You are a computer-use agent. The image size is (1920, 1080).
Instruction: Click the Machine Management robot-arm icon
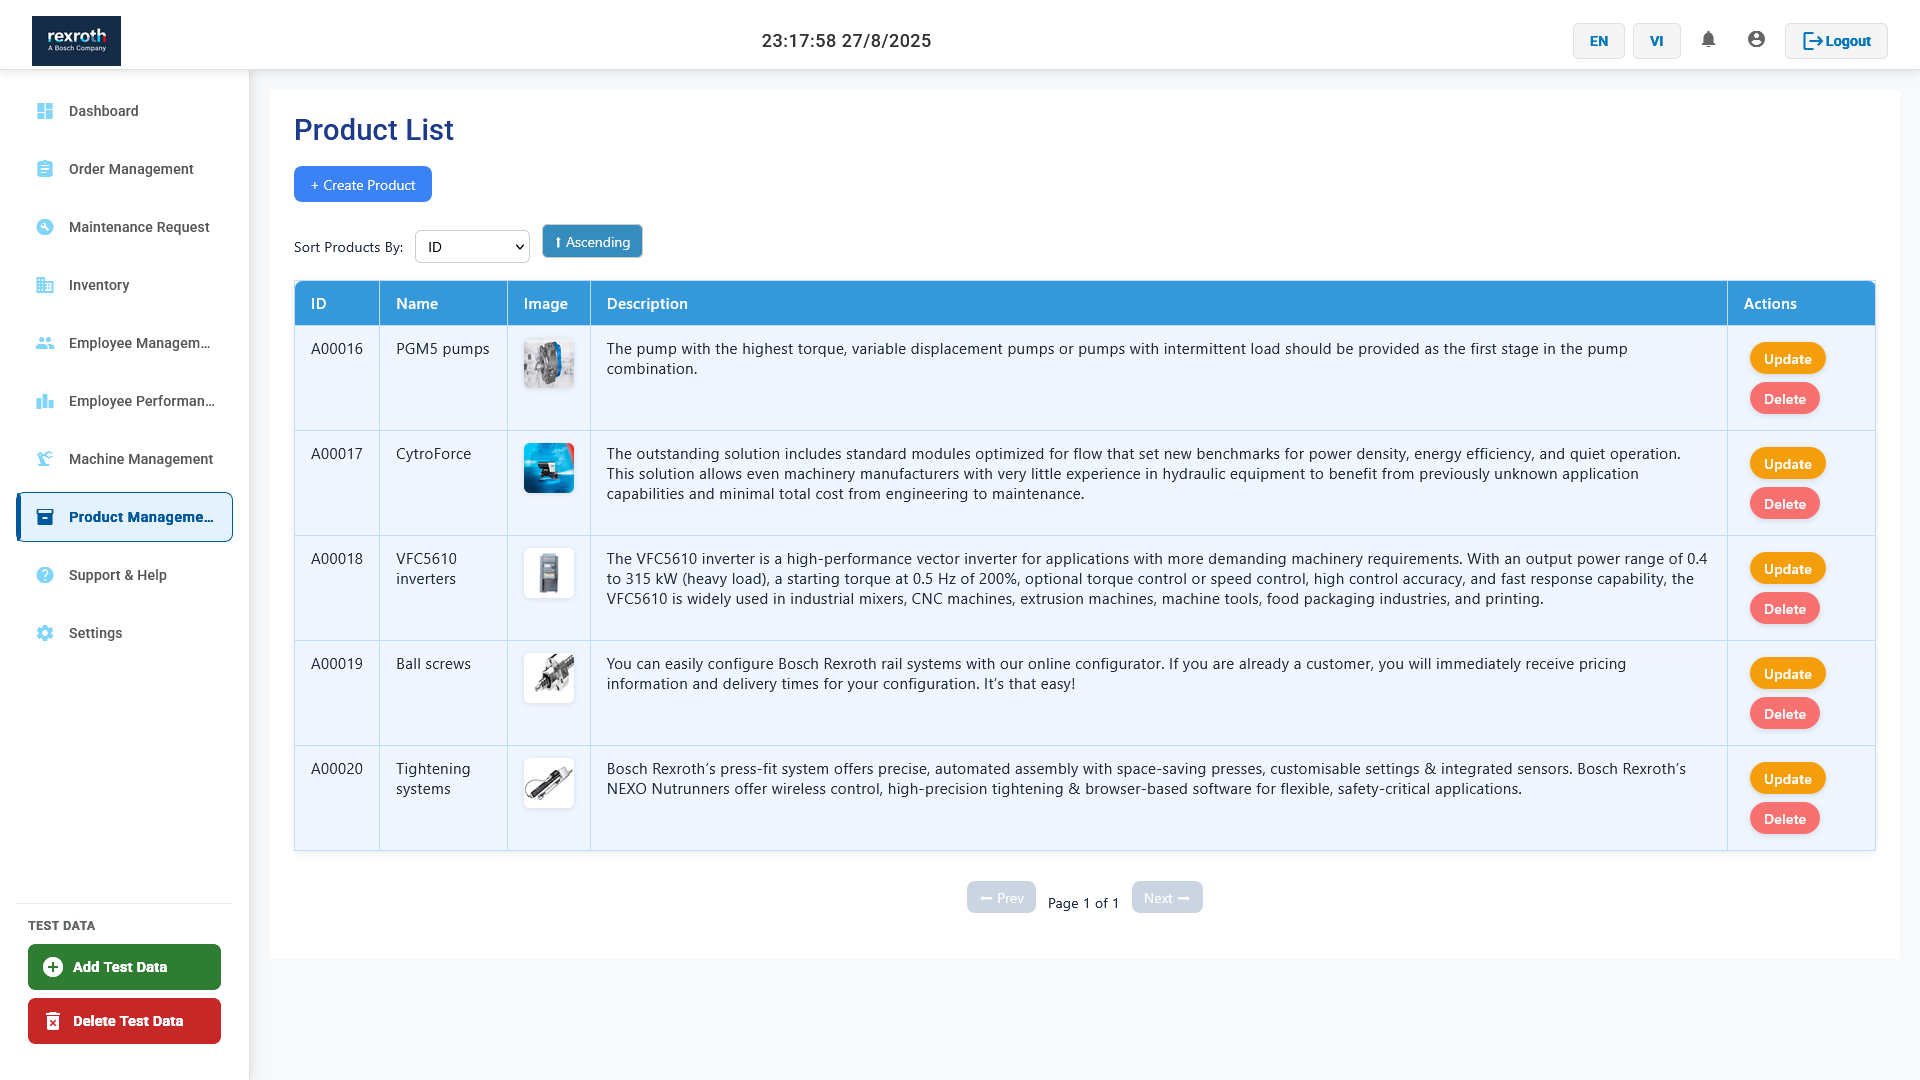45,459
